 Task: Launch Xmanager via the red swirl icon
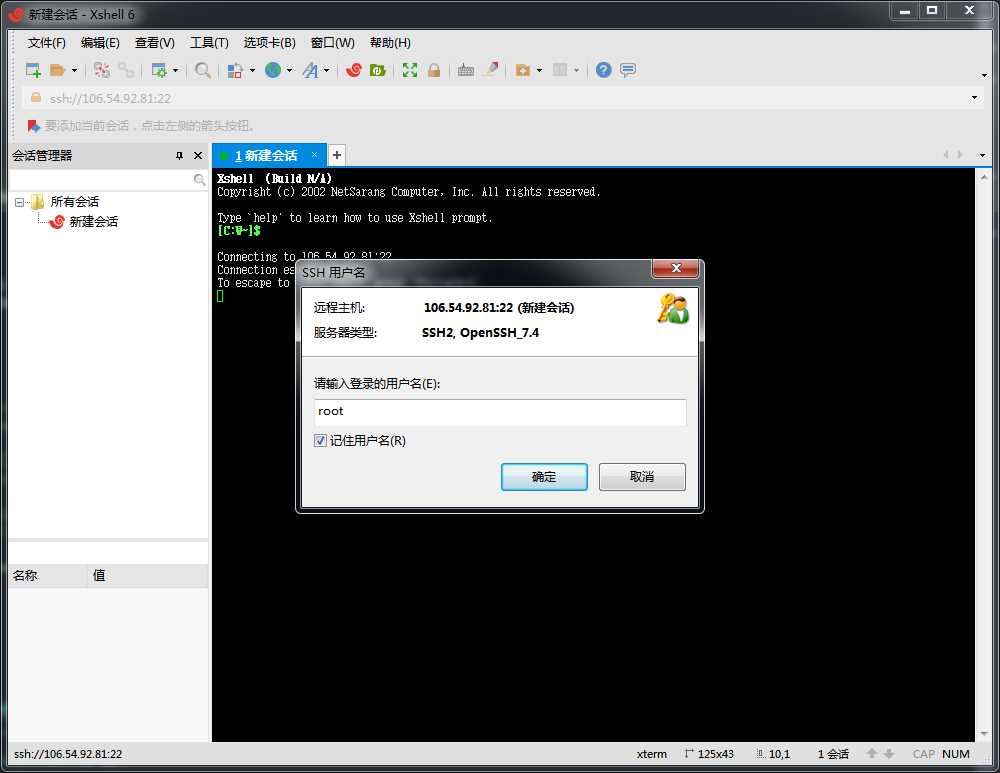click(x=353, y=70)
